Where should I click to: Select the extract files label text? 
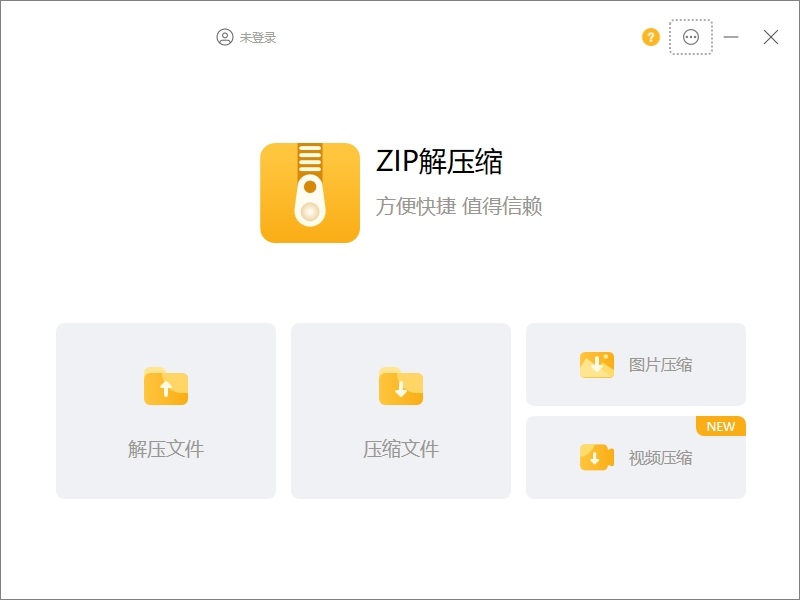coord(165,449)
